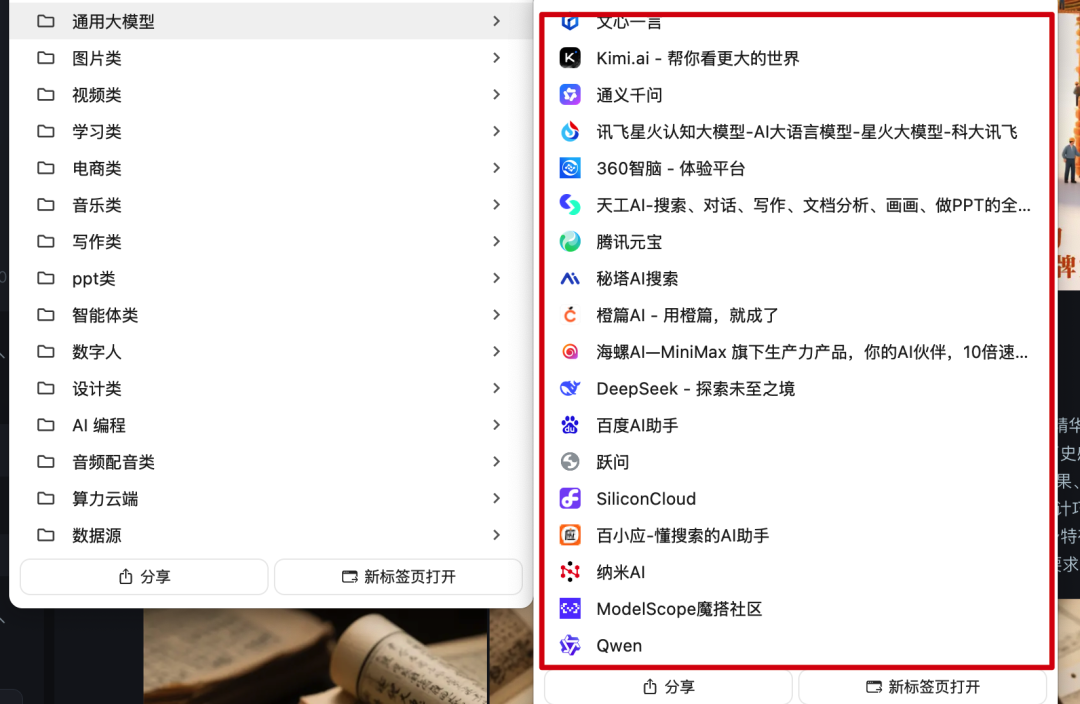Open the AI 编程 bookmark folder
This screenshot has width=1080, height=704.
coord(271,425)
